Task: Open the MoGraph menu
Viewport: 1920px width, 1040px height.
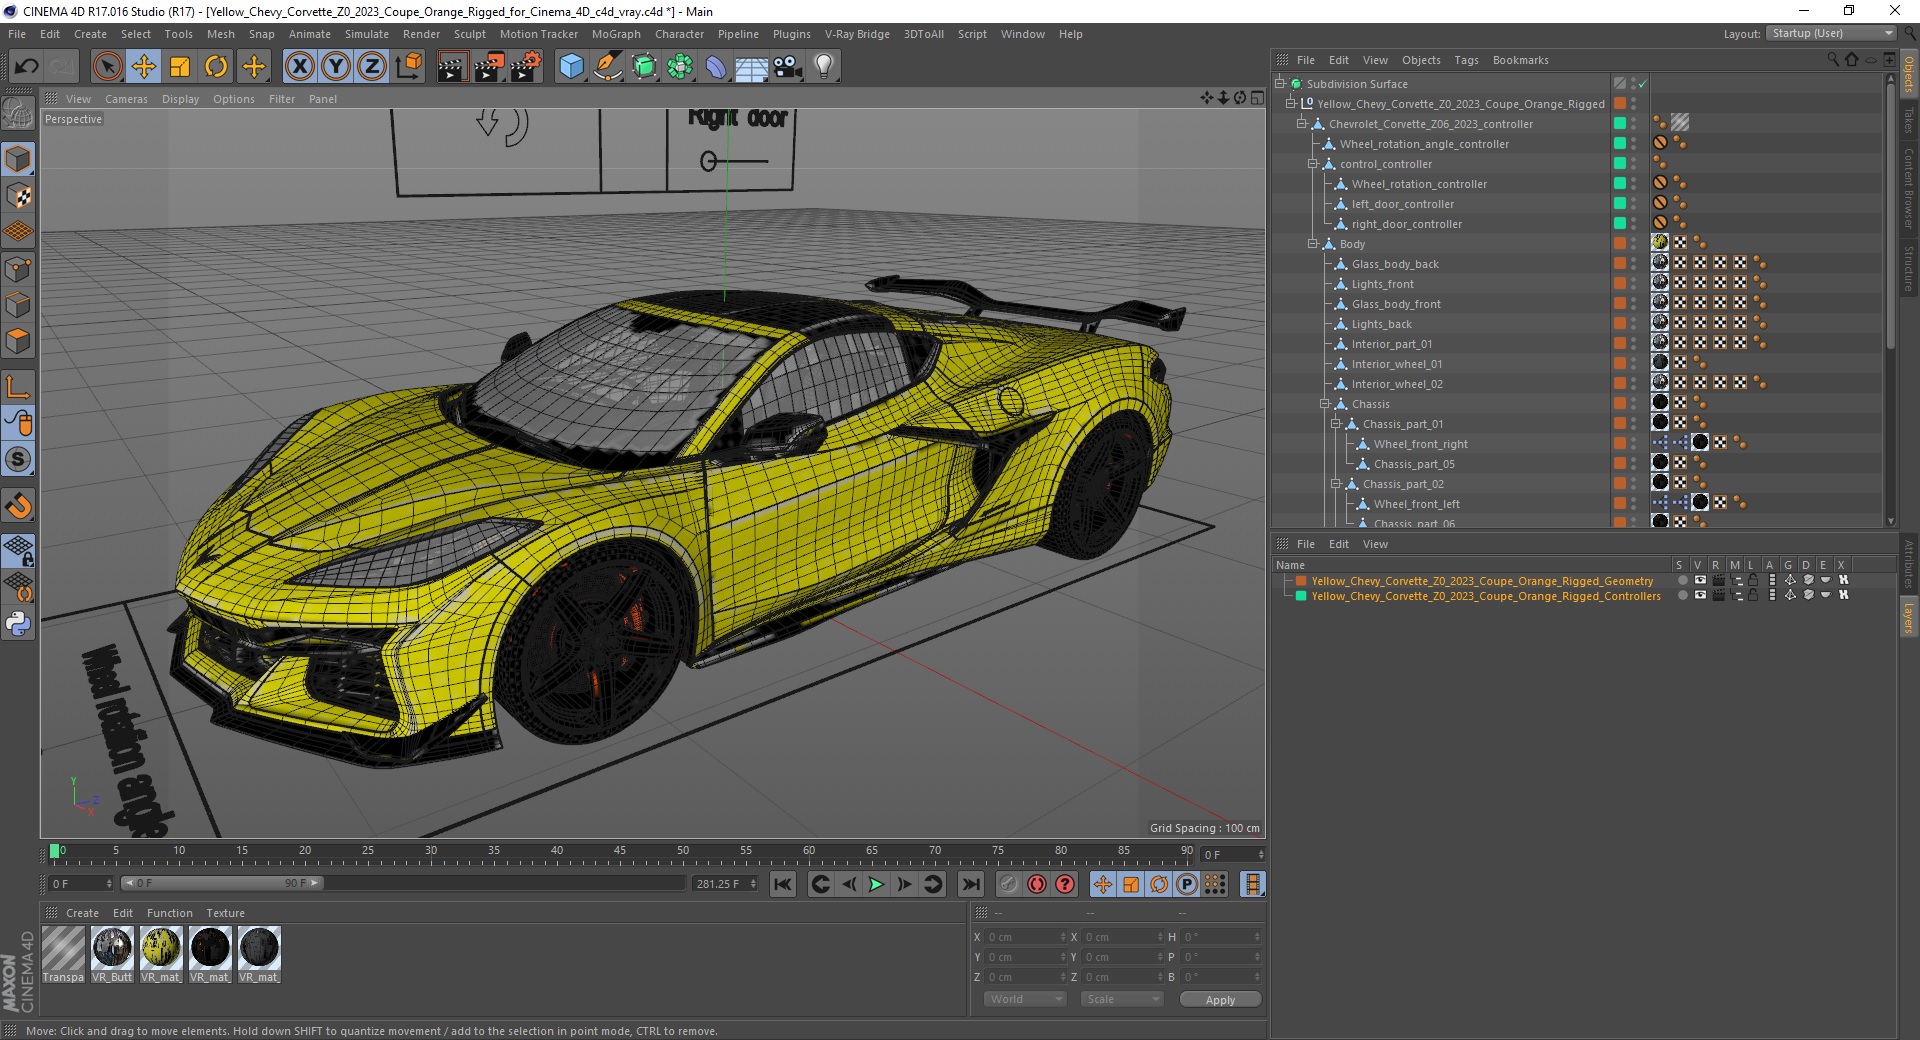Action: point(616,34)
